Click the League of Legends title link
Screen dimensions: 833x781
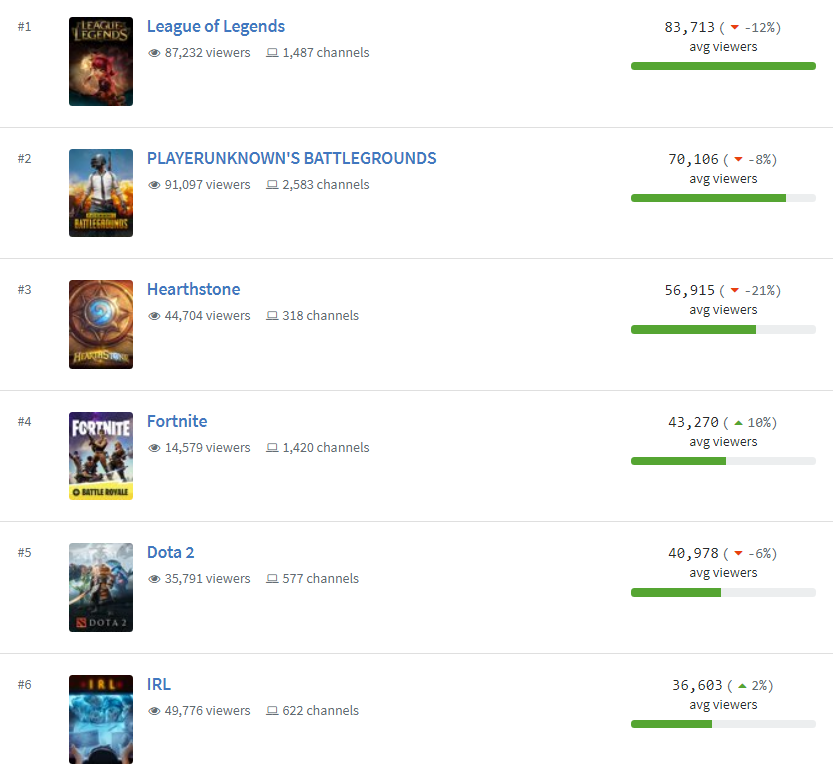click(x=215, y=26)
